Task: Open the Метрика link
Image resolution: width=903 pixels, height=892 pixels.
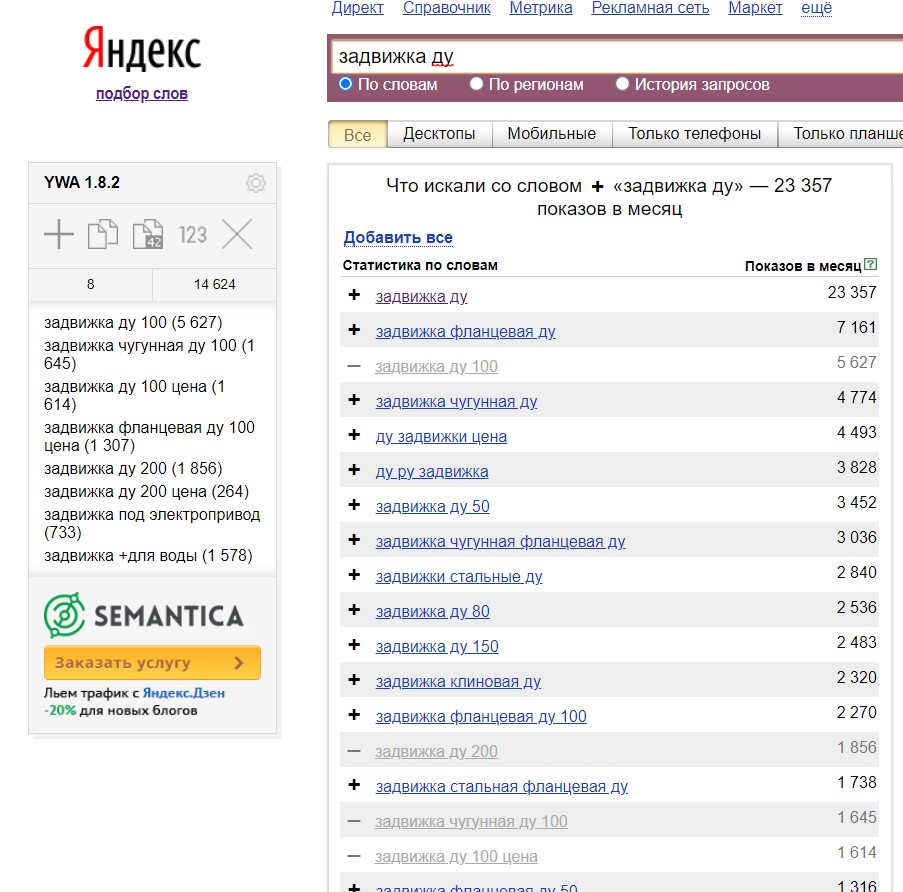Action: pos(541,7)
